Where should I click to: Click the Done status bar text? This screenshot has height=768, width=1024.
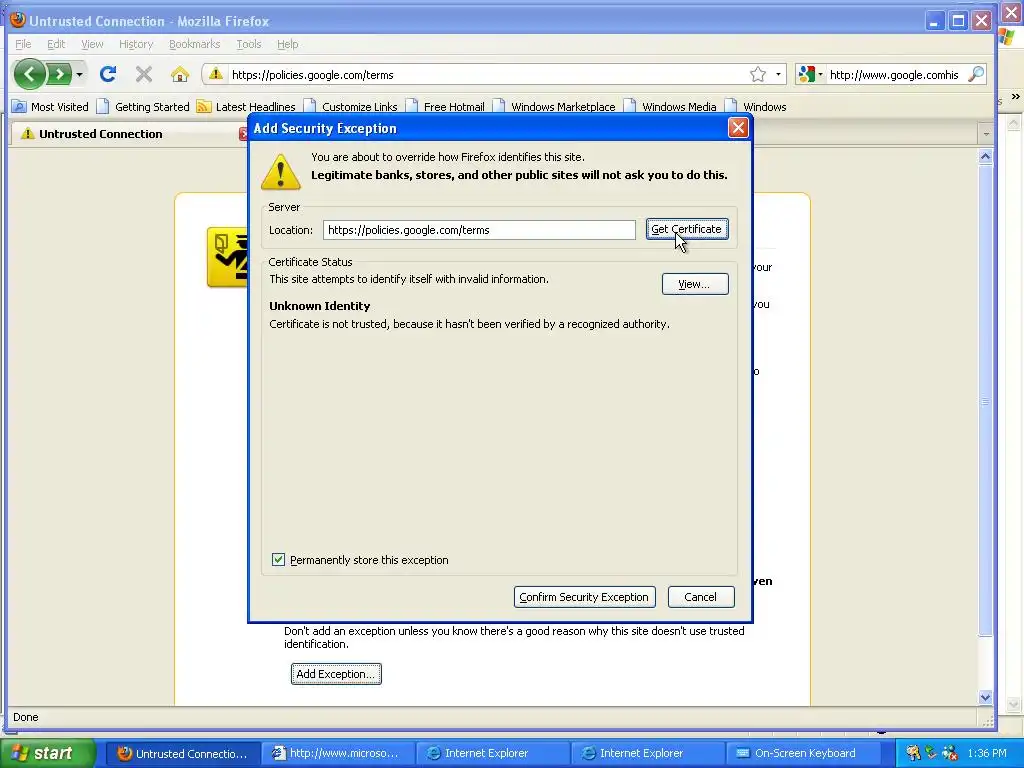tap(25, 717)
